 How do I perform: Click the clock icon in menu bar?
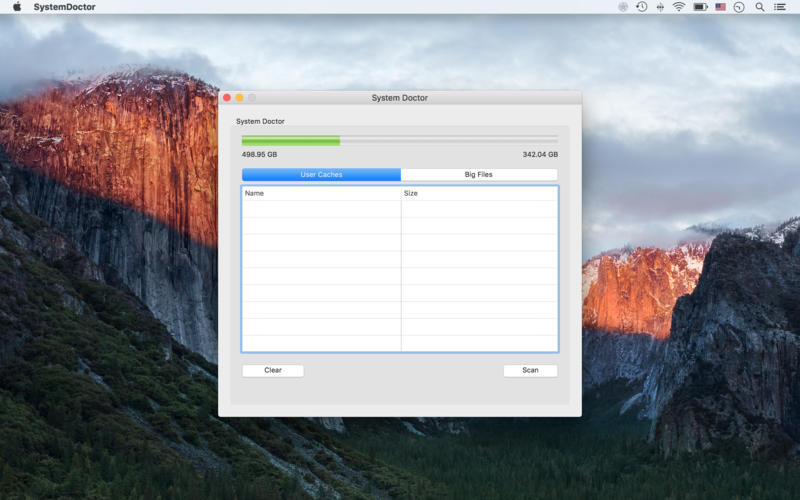(739, 7)
